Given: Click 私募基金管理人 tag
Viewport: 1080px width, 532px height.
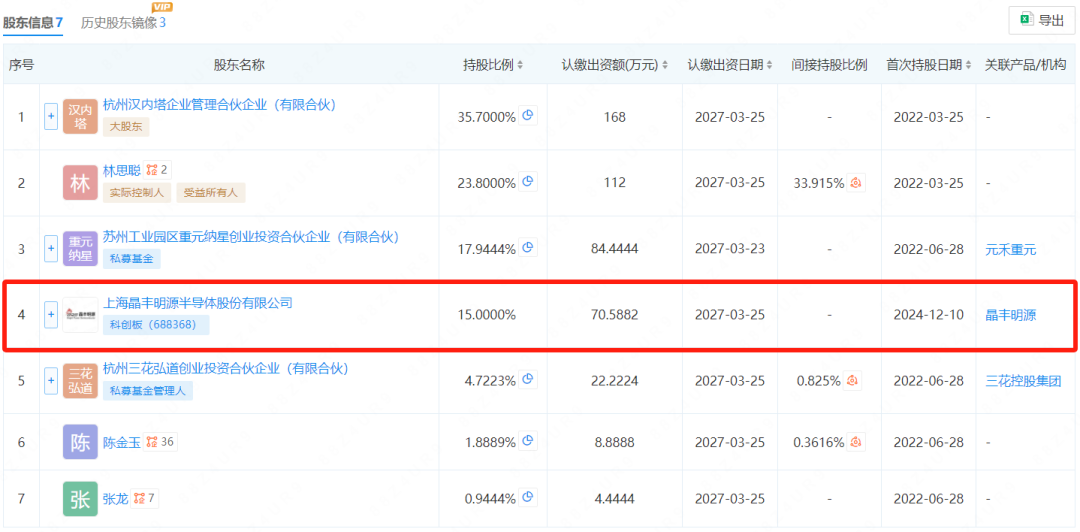Looking at the screenshot, I should (148, 391).
